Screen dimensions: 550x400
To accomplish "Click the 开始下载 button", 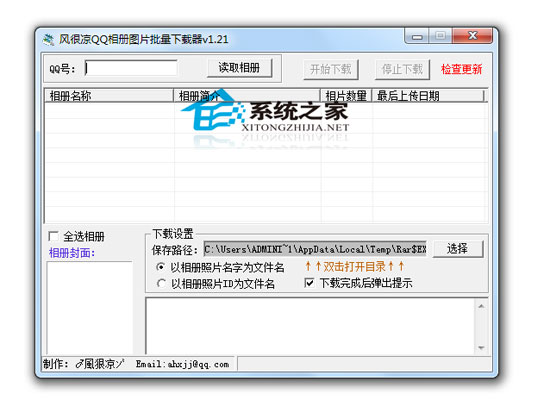I will pyautogui.click(x=330, y=69).
